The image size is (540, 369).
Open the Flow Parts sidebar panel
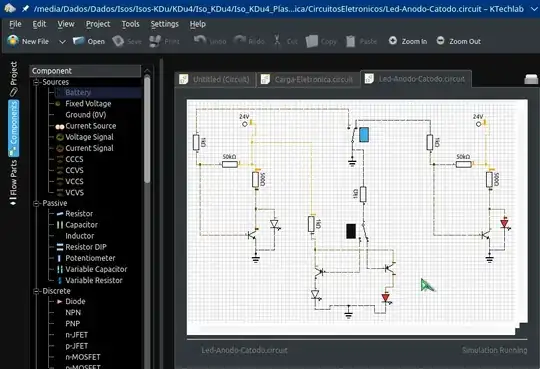[x=13, y=183]
